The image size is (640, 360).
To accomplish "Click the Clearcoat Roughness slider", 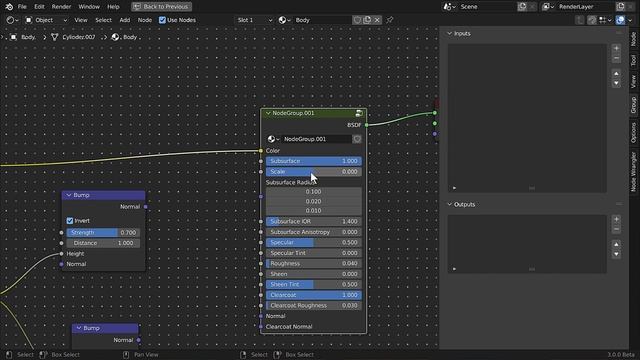I will (313, 306).
